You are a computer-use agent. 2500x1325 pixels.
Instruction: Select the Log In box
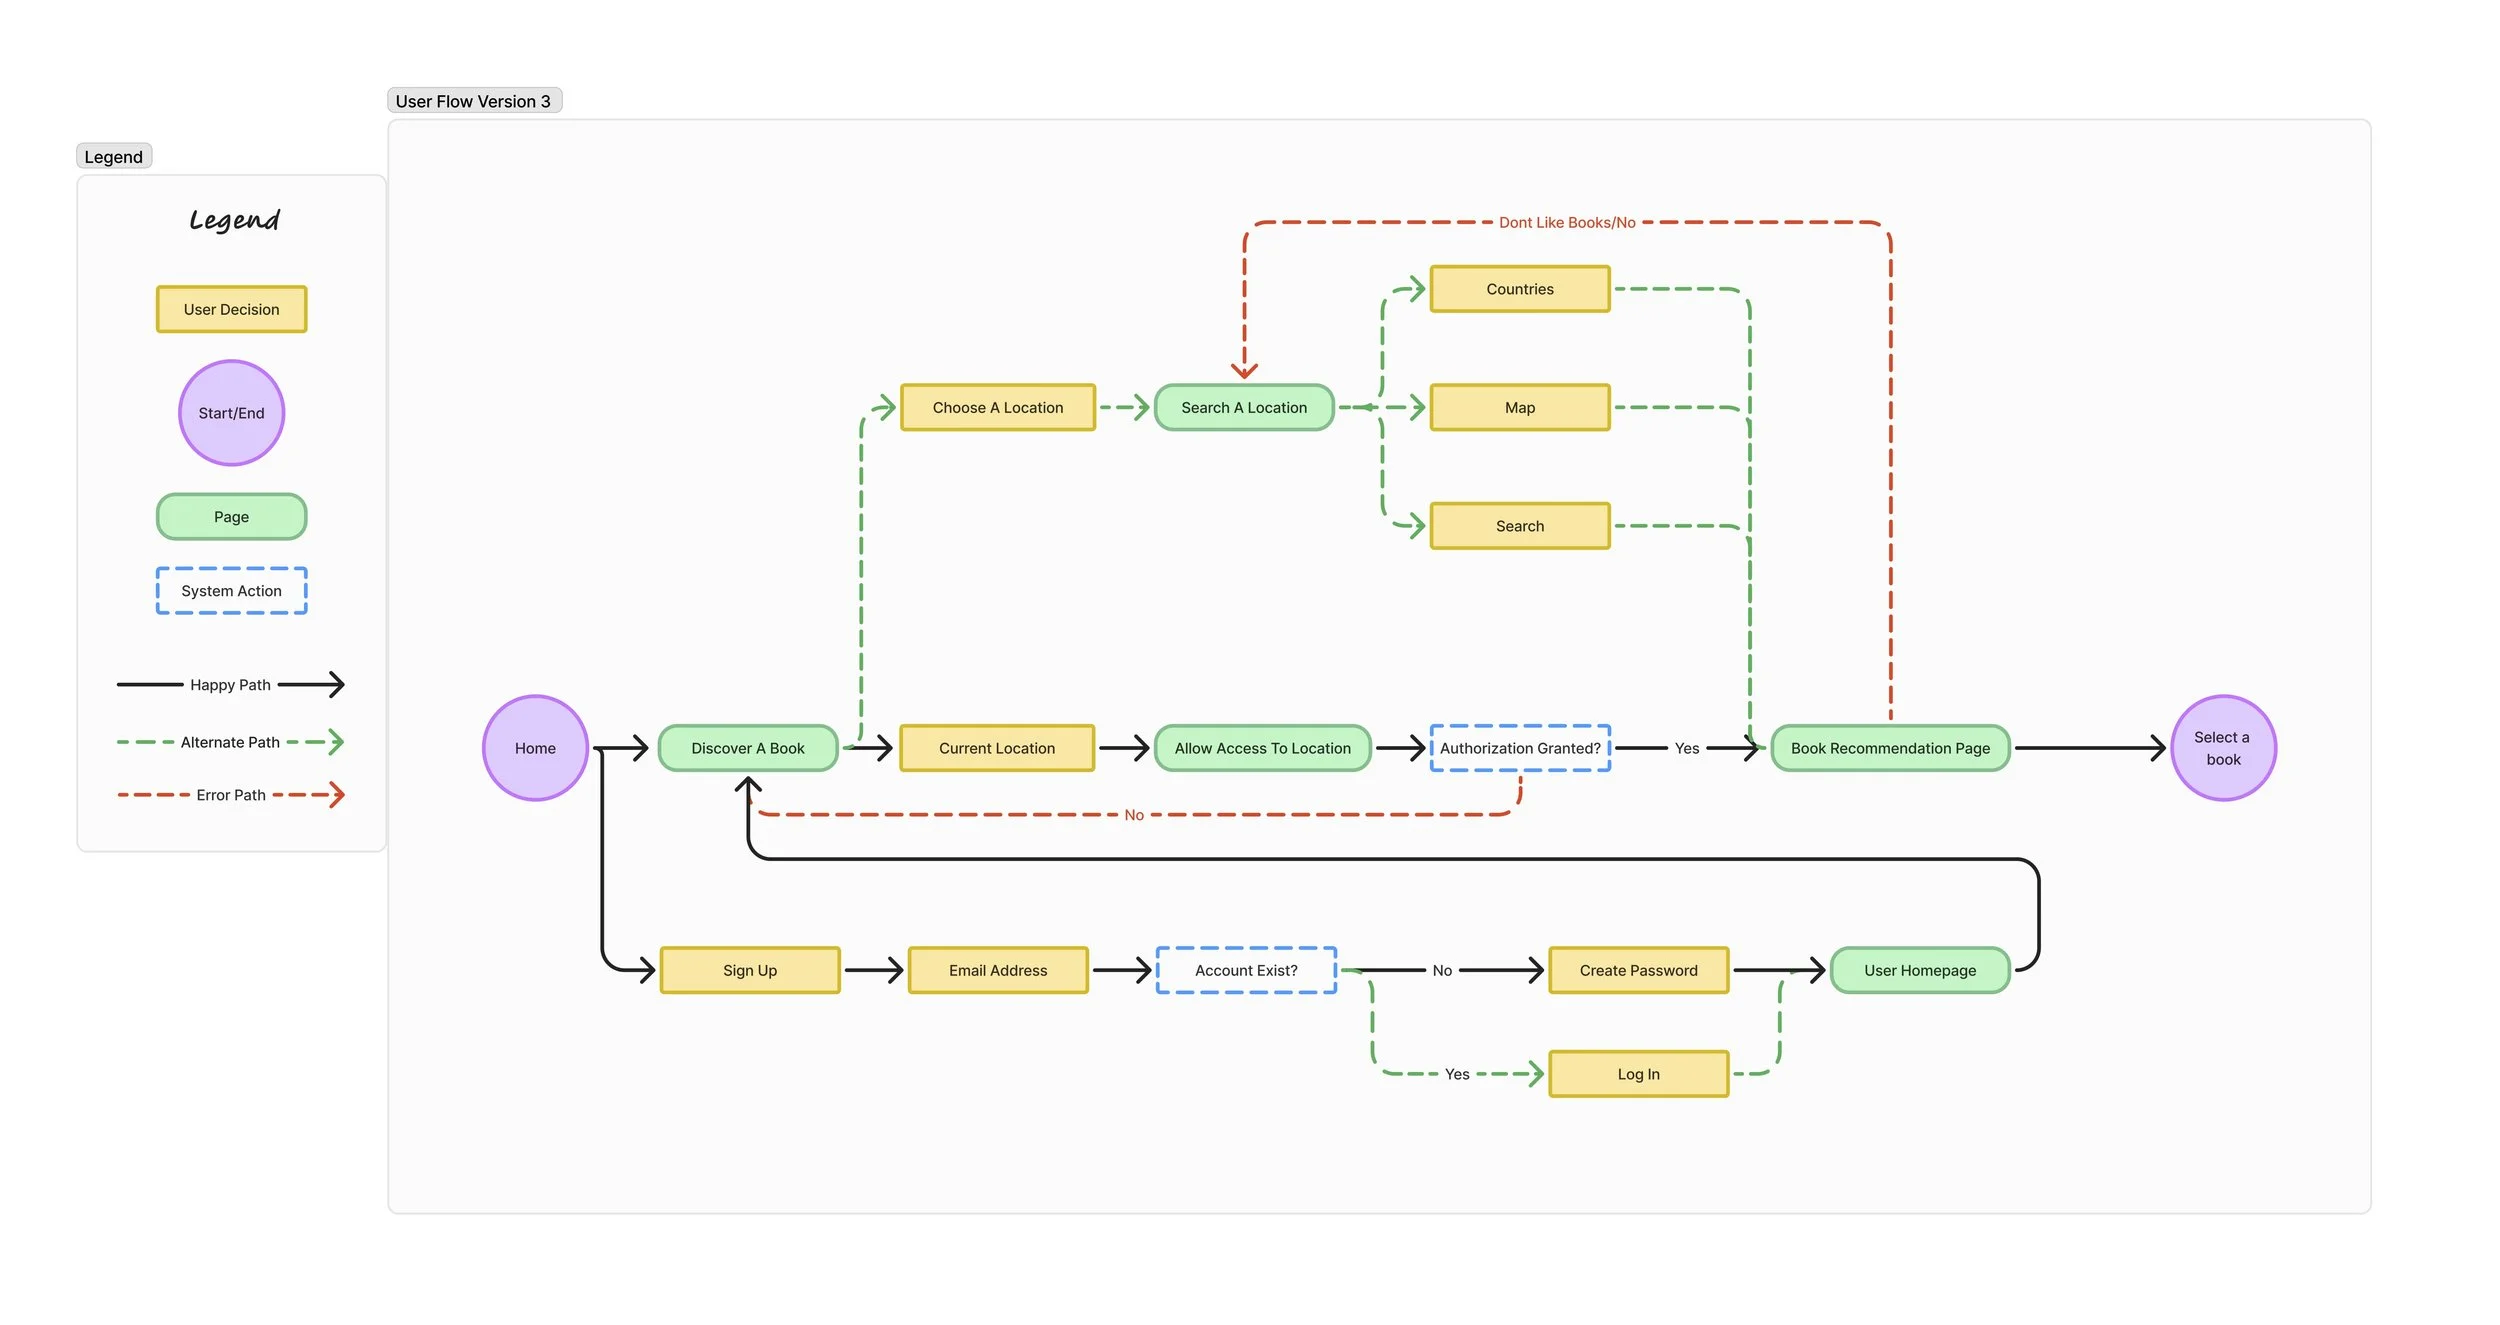coord(1638,1074)
